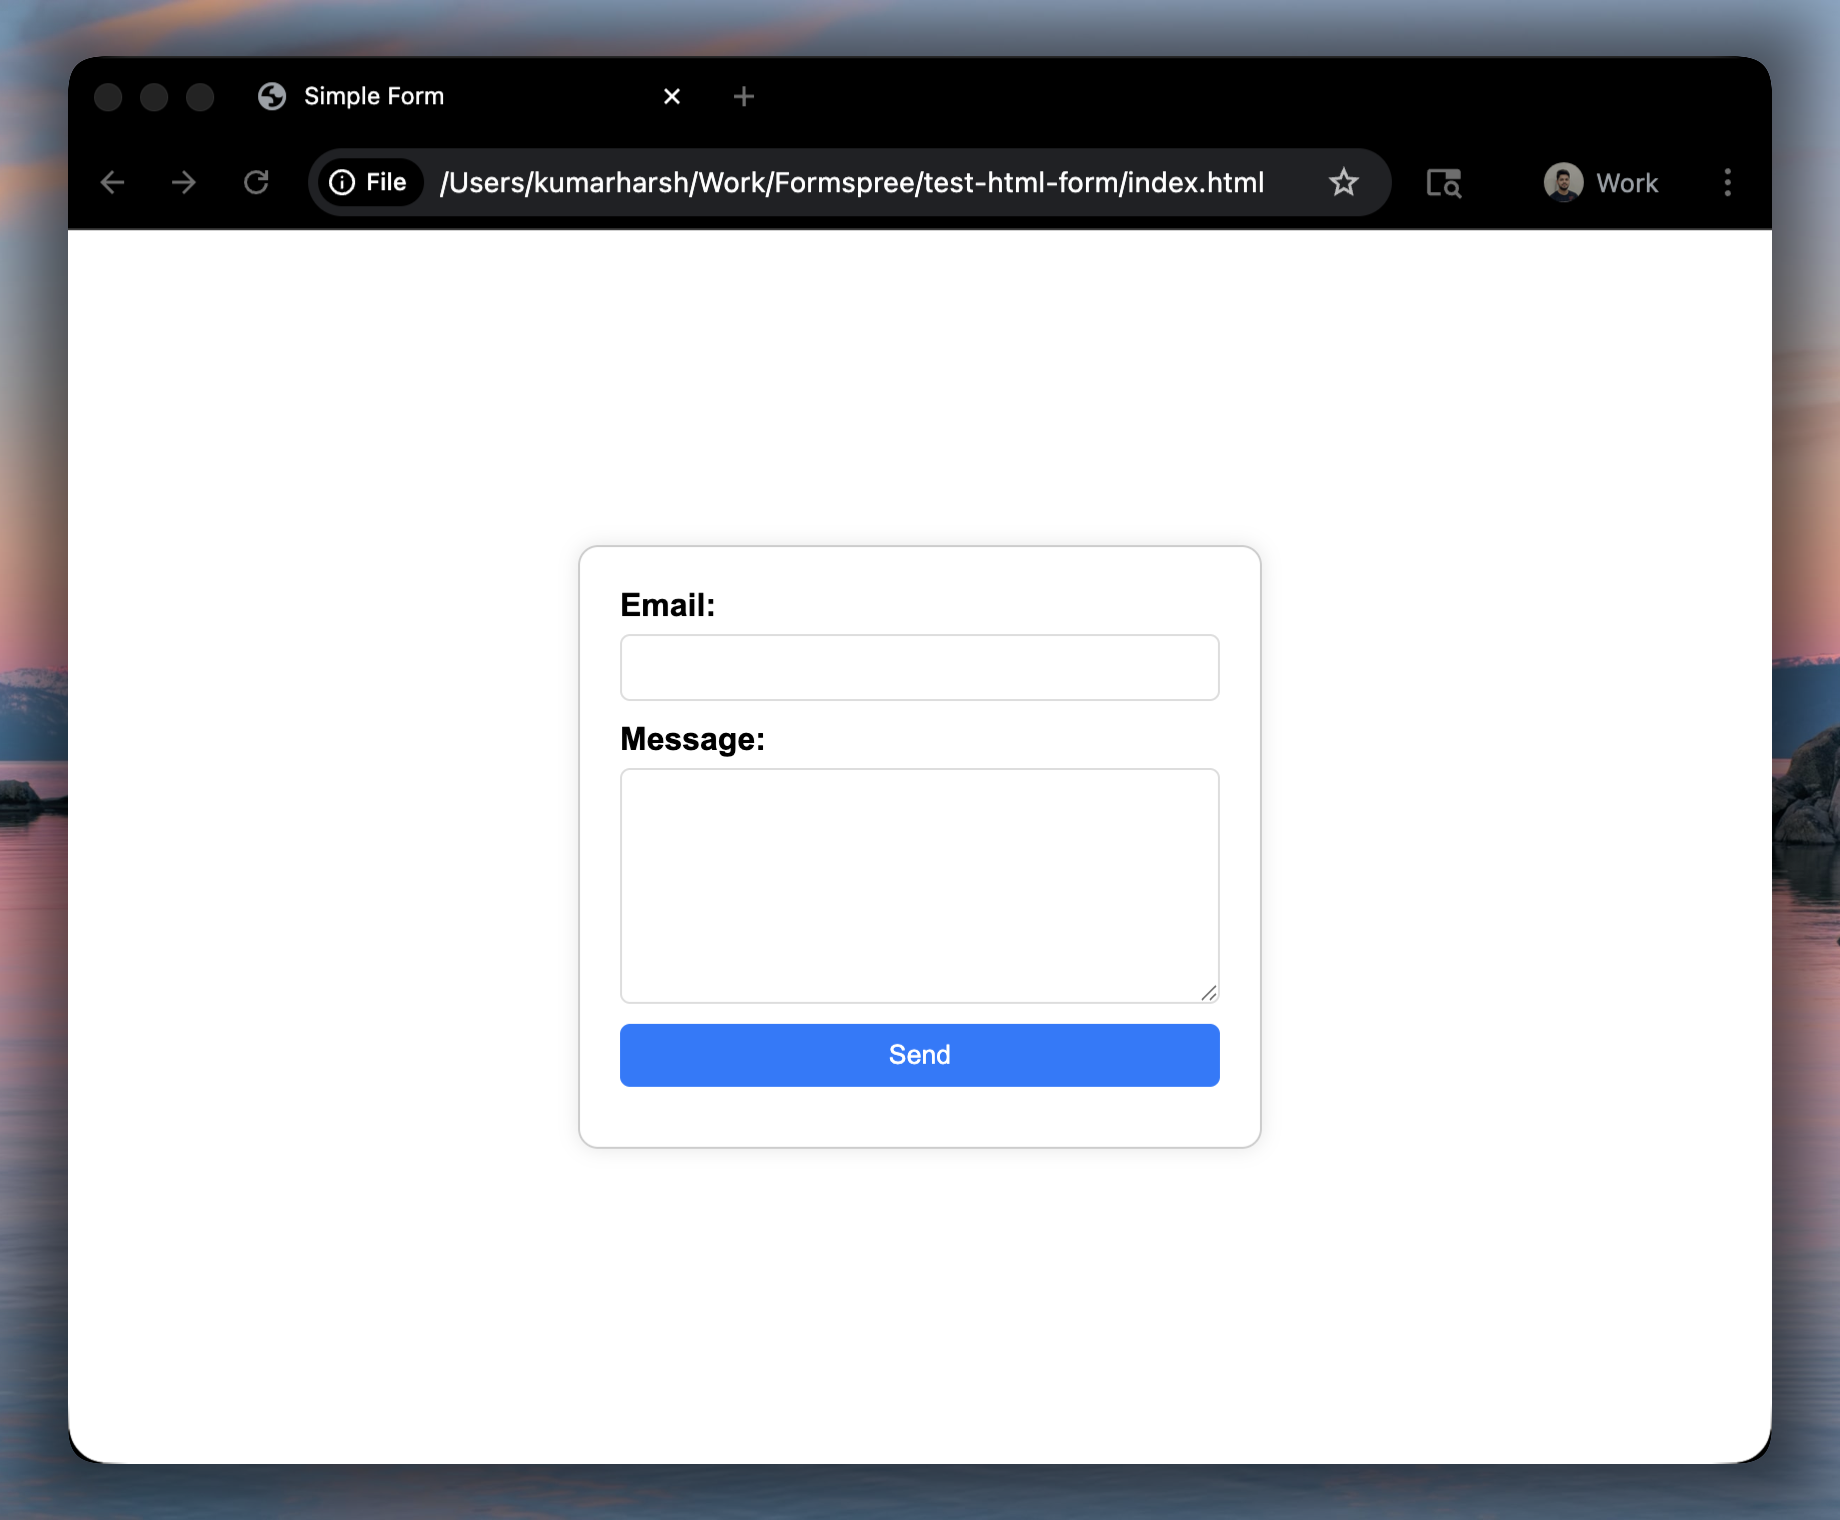Open Chrome three-dot menu

point(1727,182)
